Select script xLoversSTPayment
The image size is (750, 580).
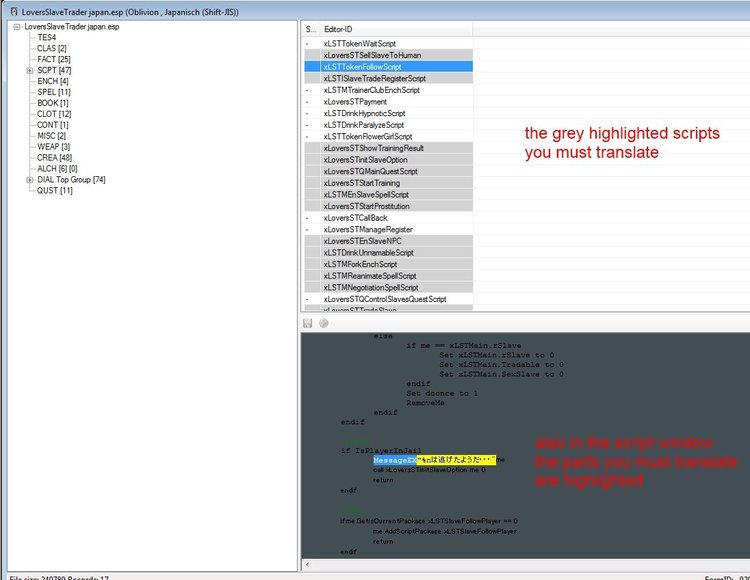(388, 102)
